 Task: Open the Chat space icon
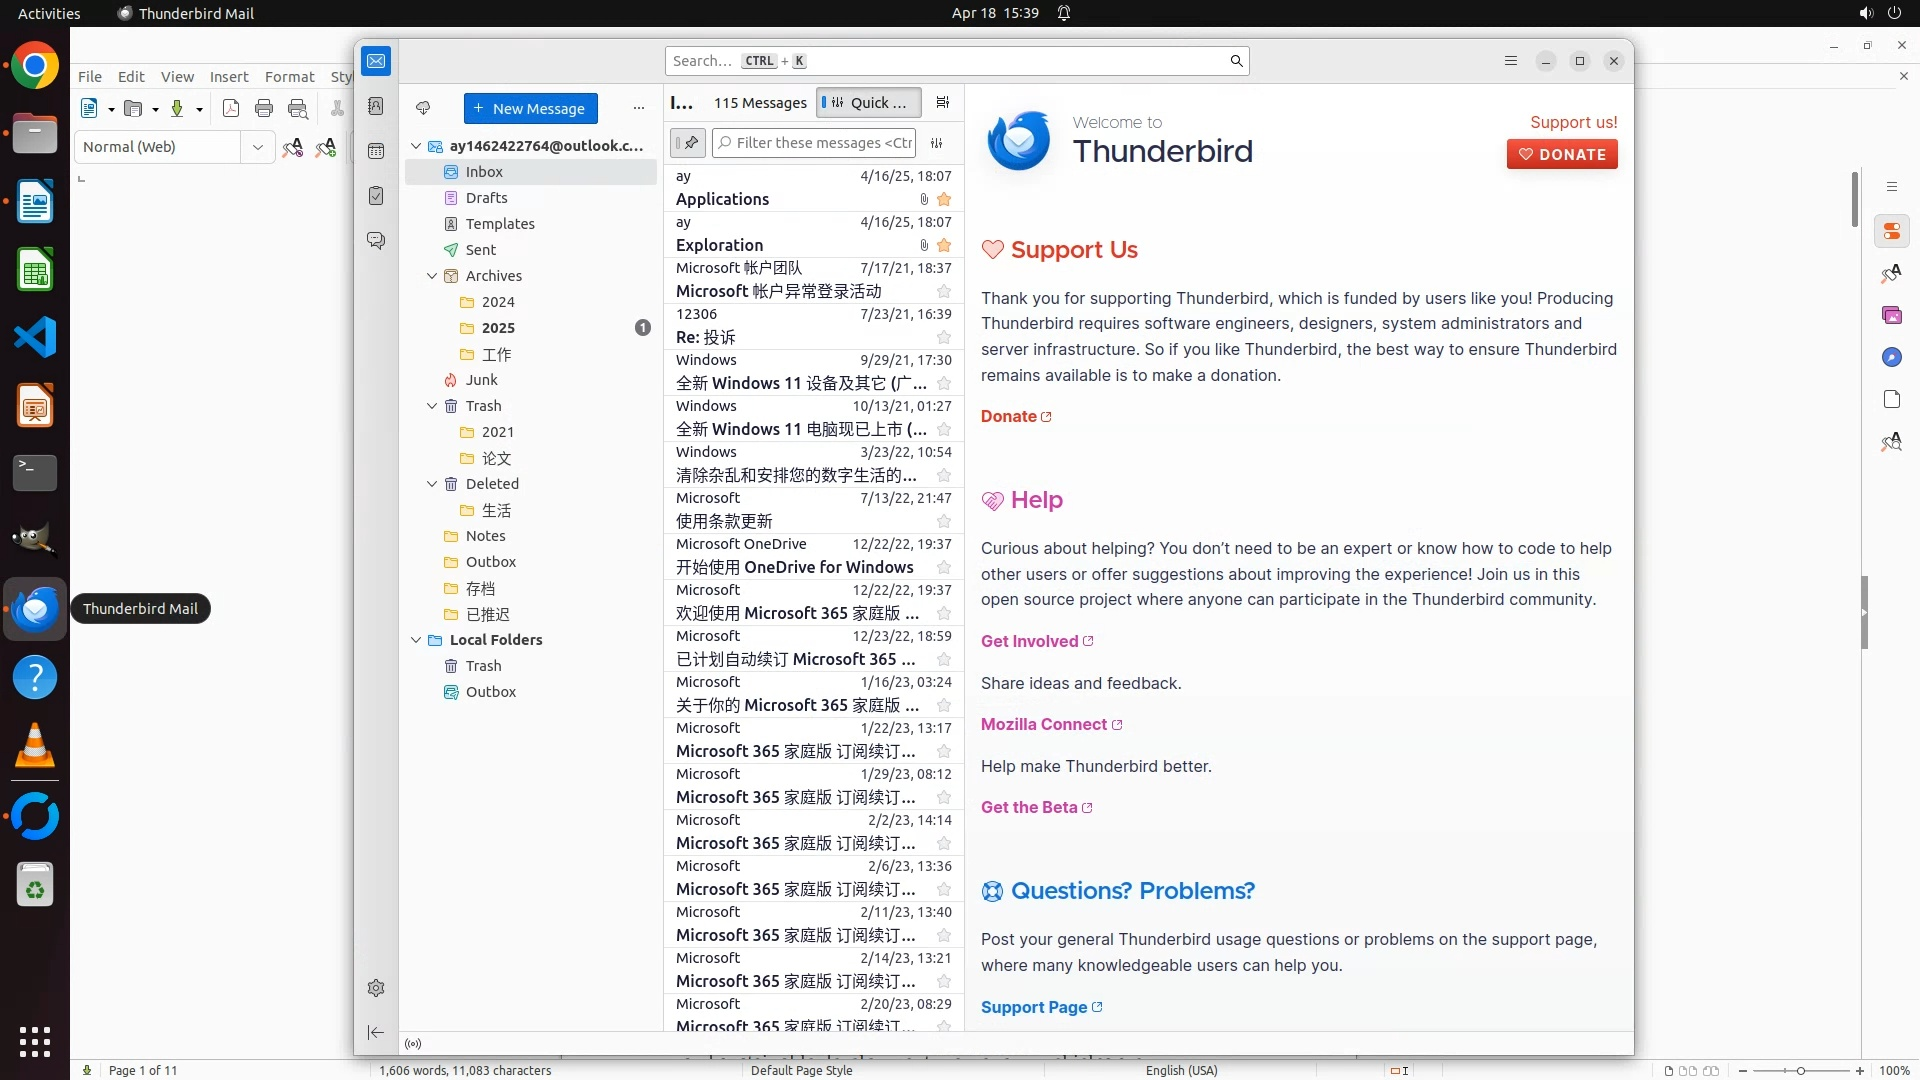coord(376,241)
